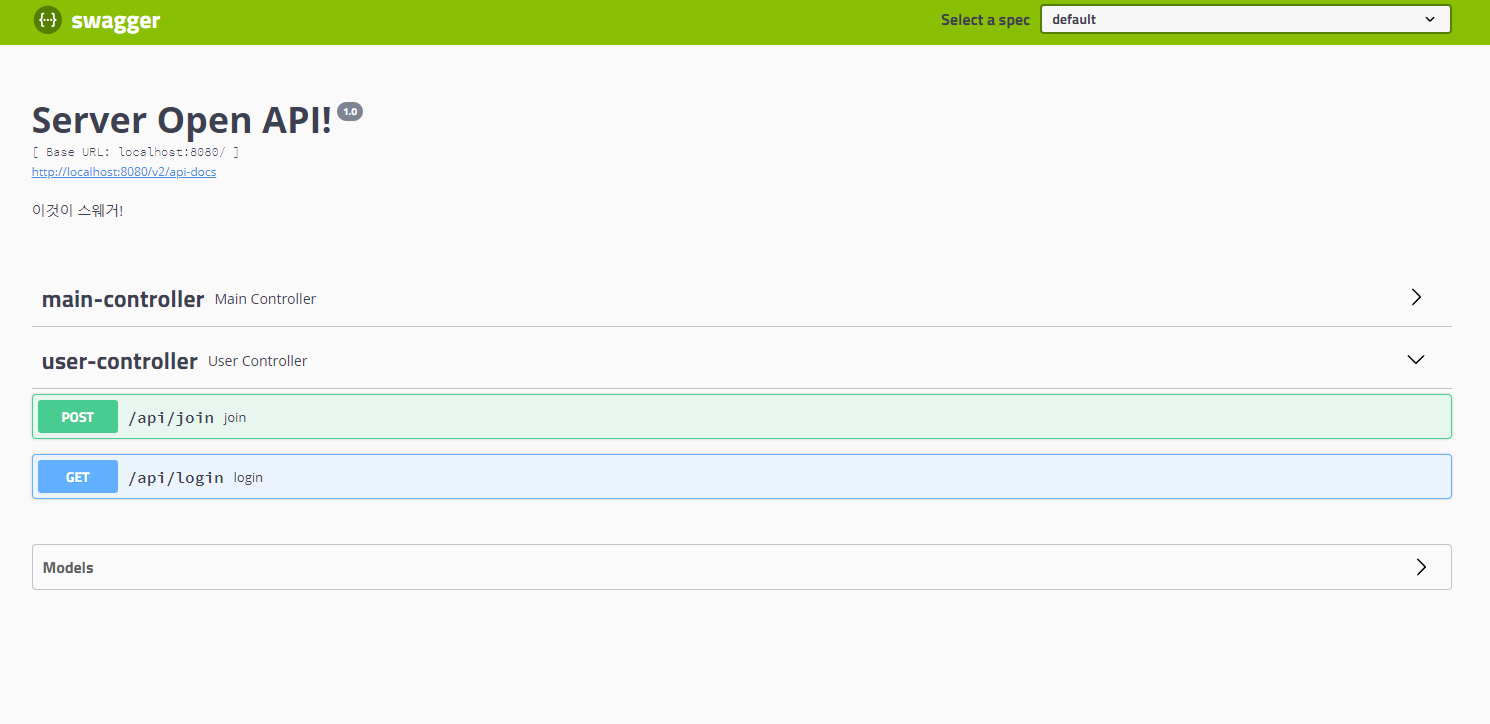Open the /api/join endpoint path
Screen dimensions: 1490x724
[x=171, y=417]
